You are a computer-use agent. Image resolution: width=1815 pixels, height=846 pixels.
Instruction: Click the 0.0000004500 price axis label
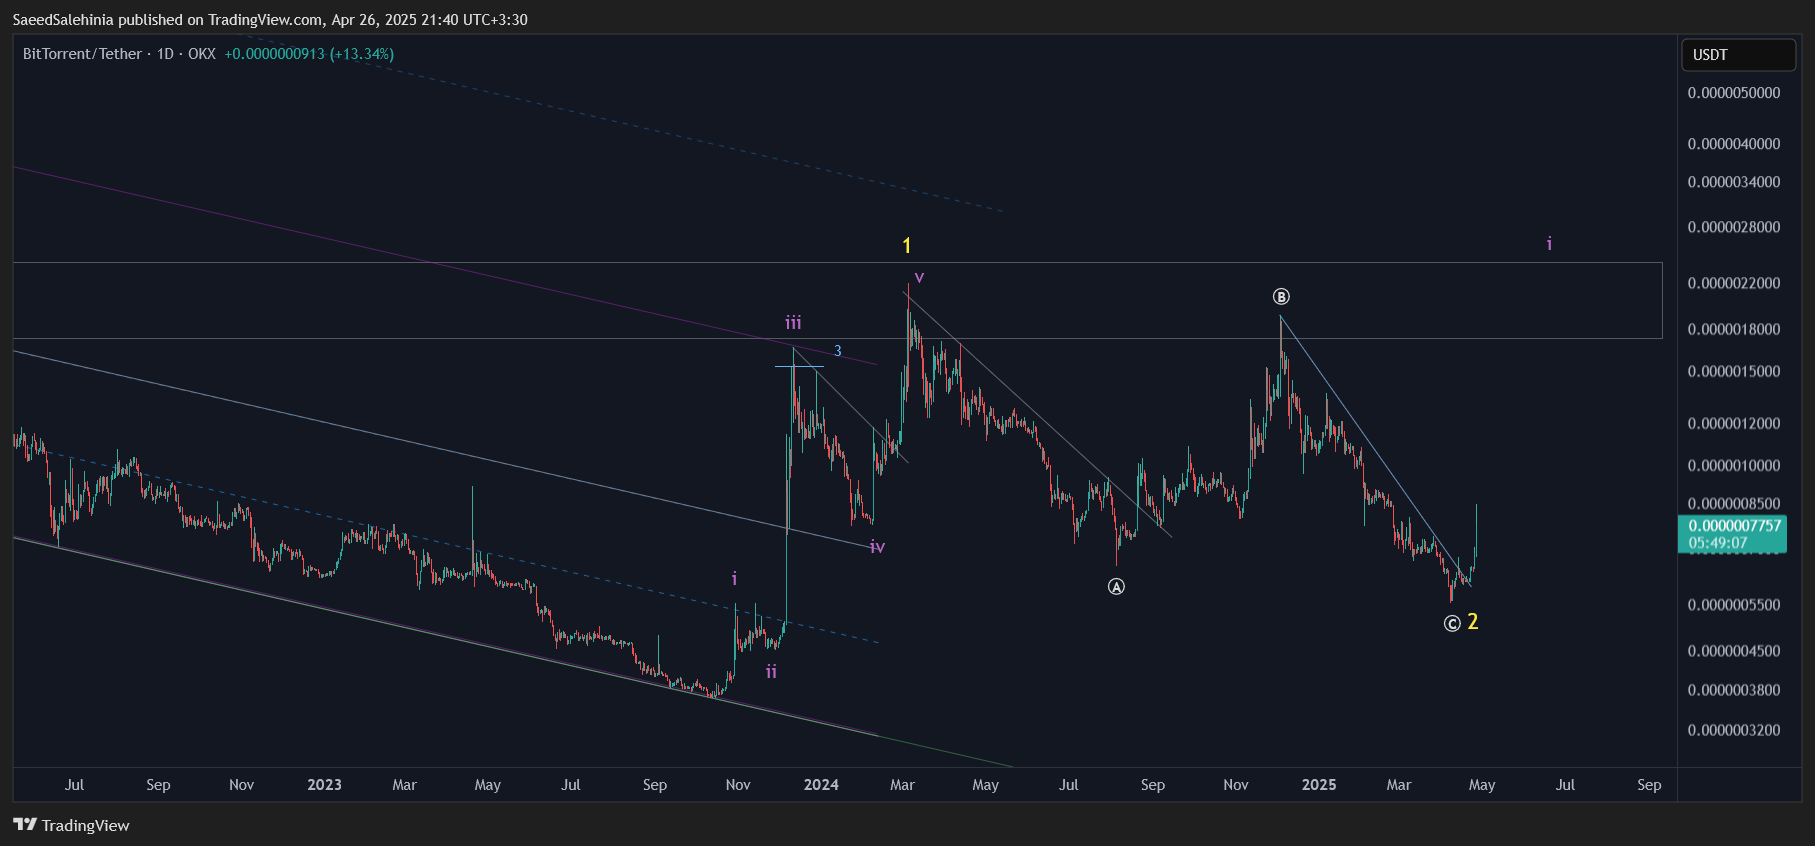[x=1734, y=651]
